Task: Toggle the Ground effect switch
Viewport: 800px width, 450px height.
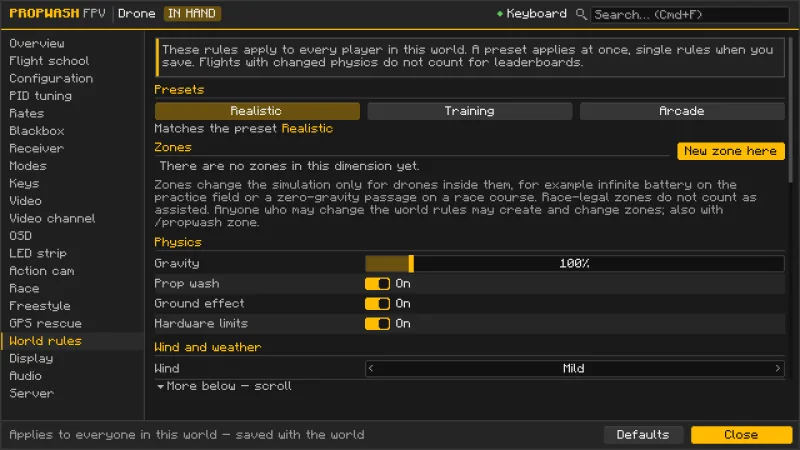Action: [x=378, y=304]
